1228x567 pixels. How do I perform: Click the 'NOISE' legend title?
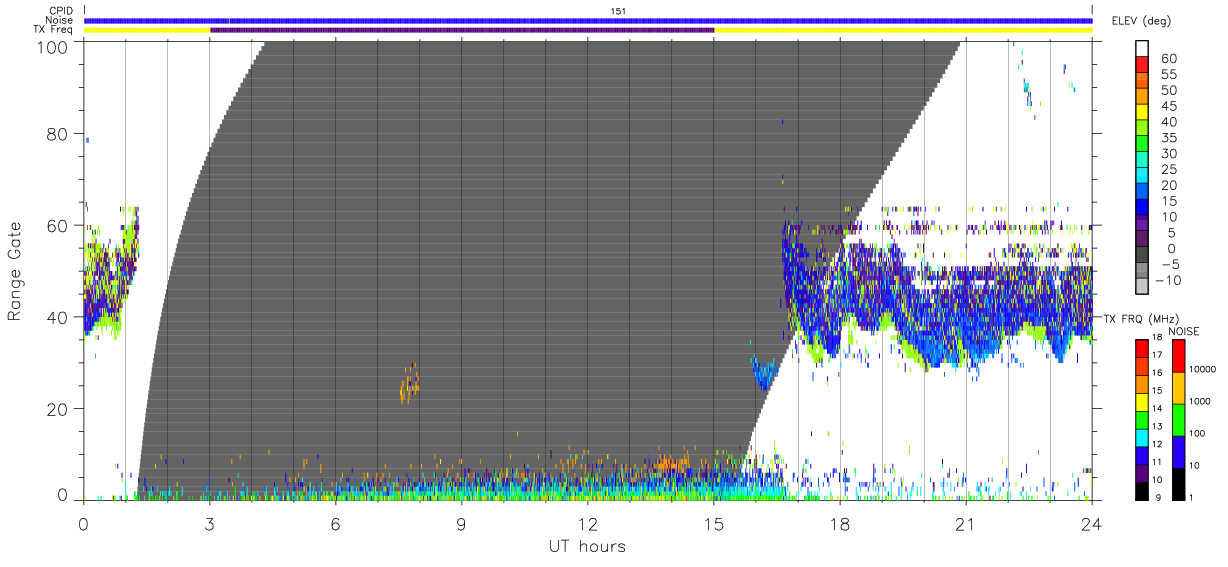pos(1184,332)
